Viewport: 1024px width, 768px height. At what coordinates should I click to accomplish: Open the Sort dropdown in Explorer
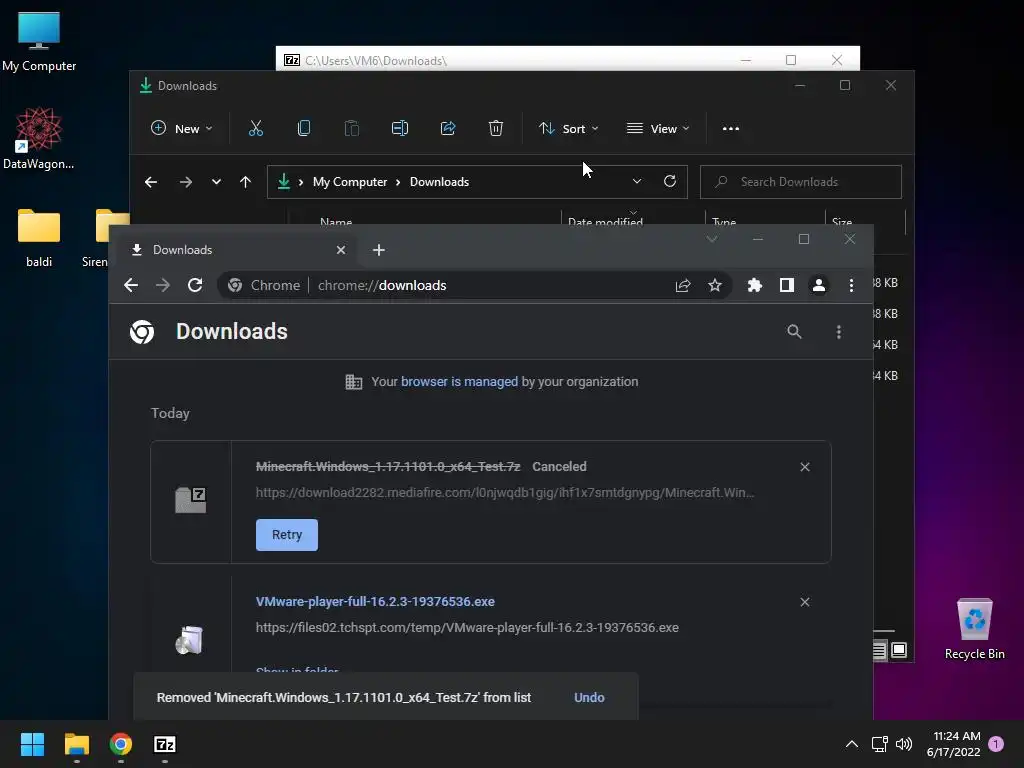(569, 129)
